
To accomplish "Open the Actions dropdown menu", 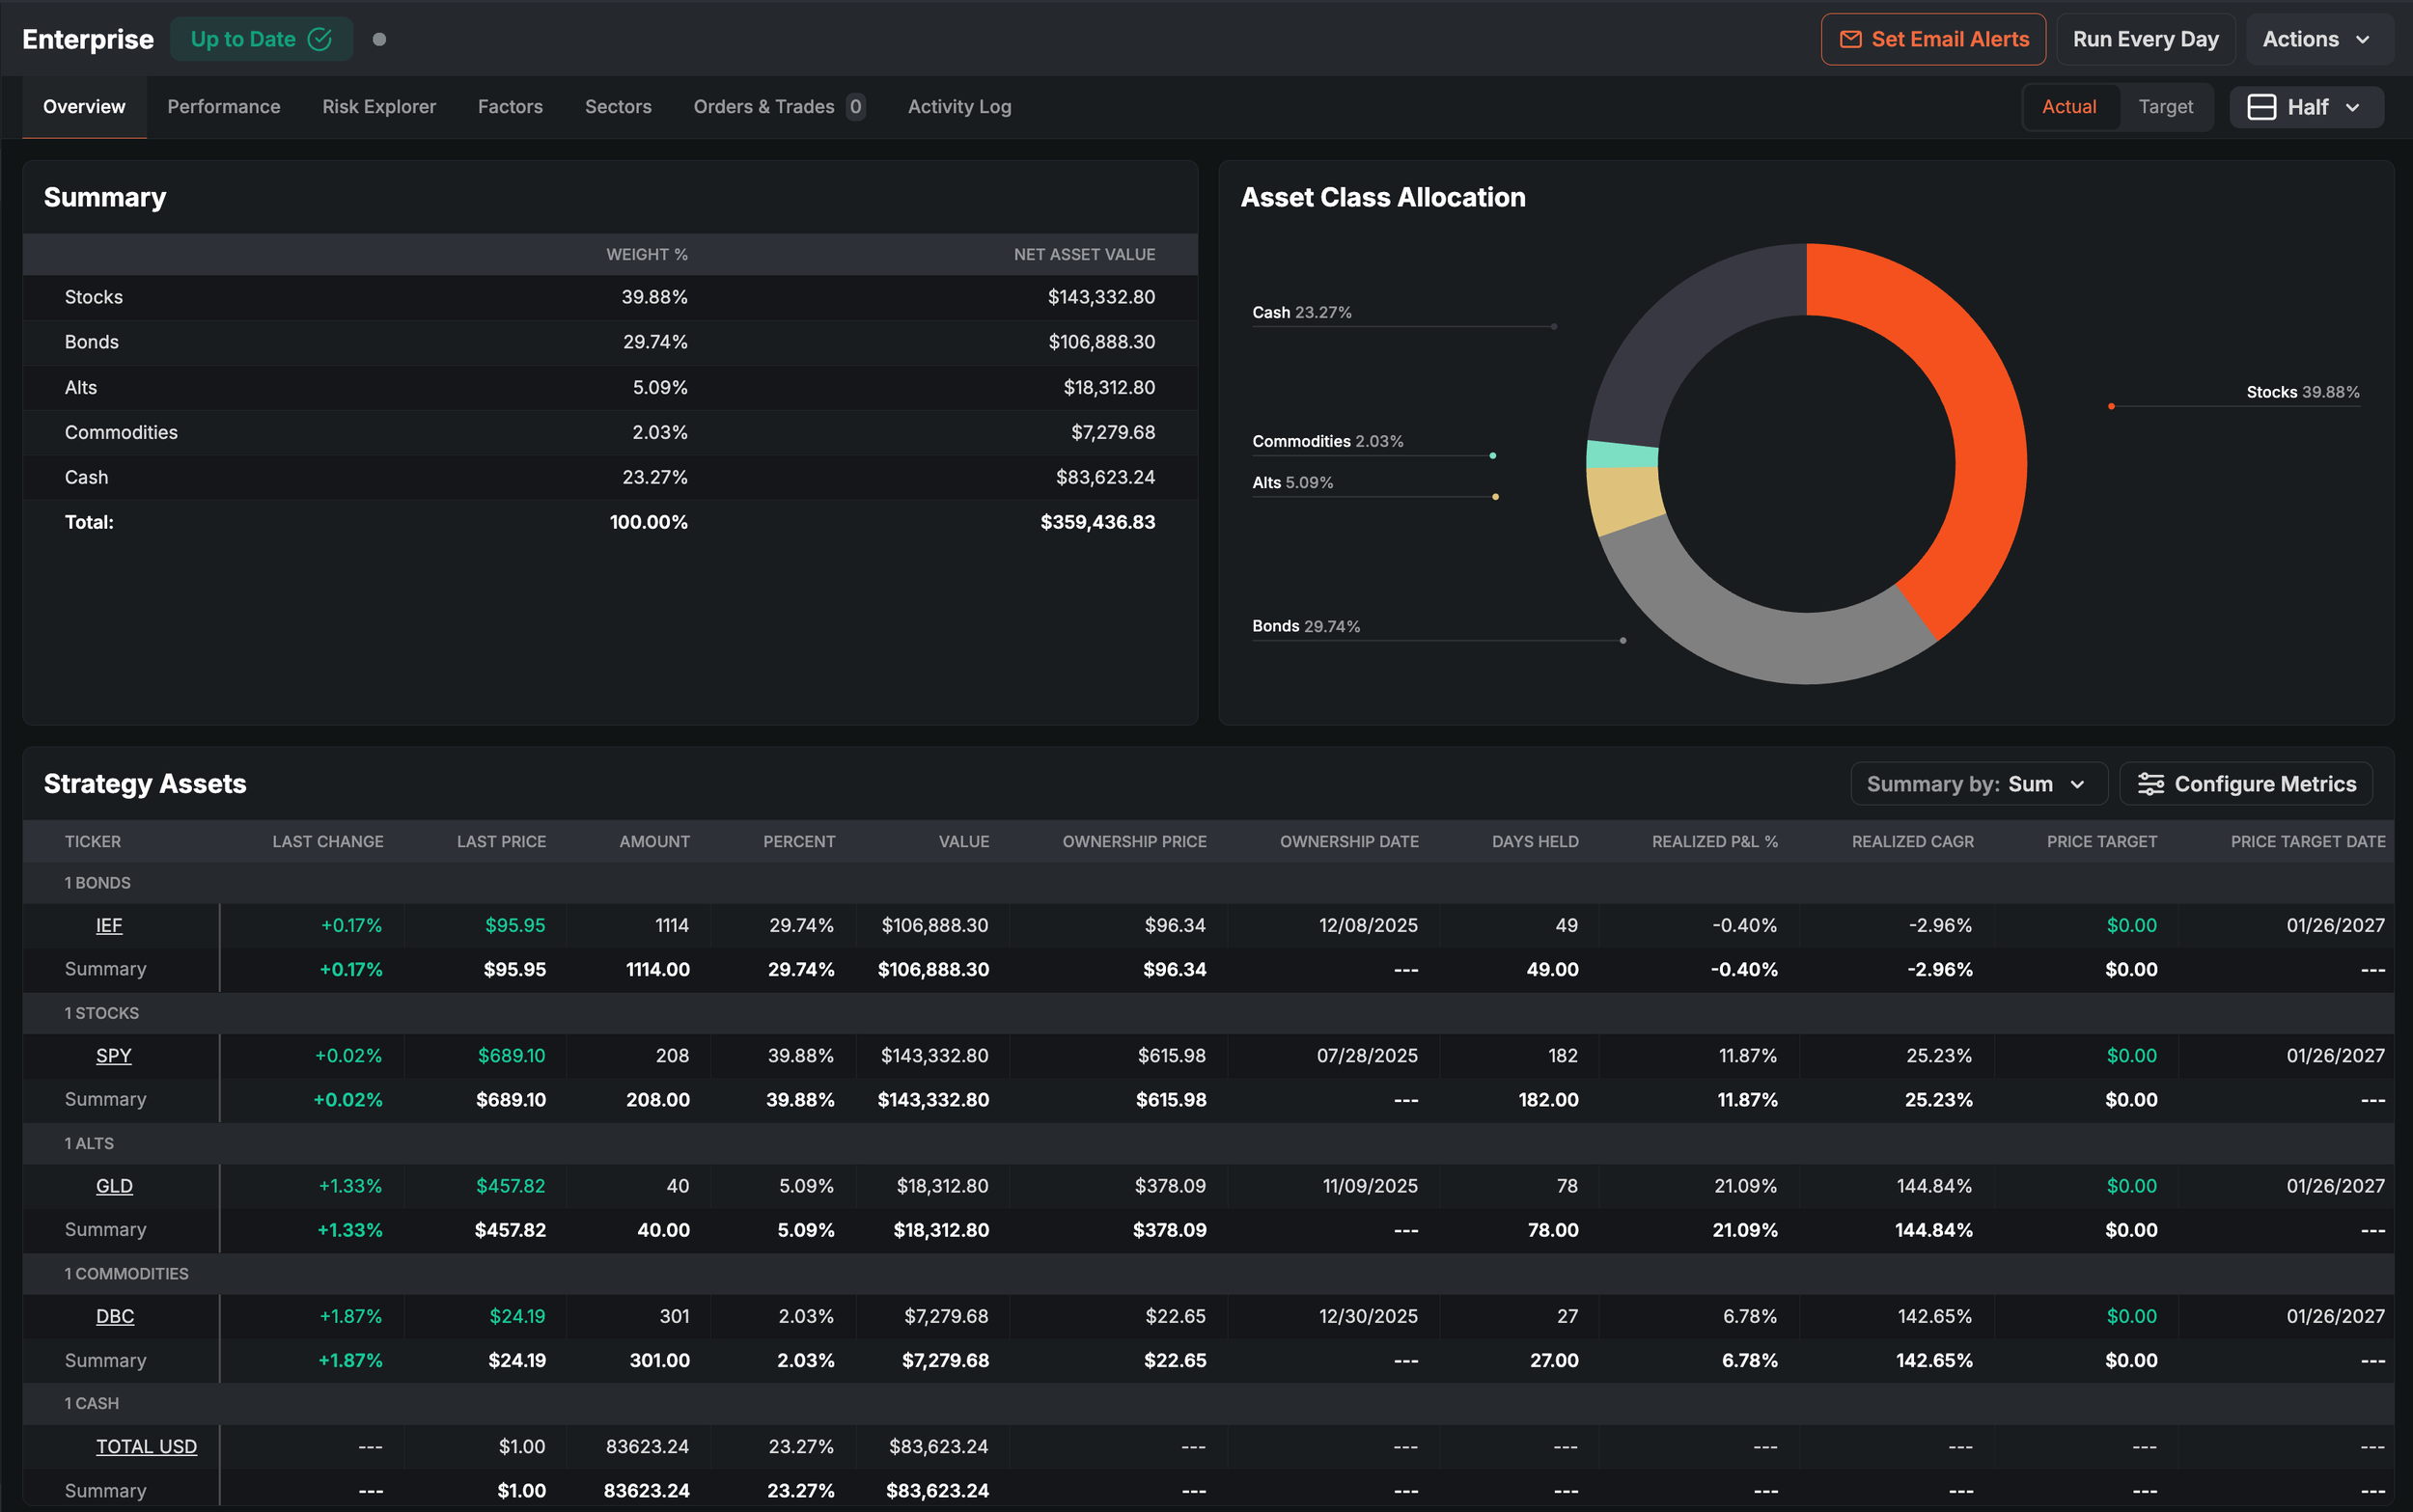I will point(2316,39).
